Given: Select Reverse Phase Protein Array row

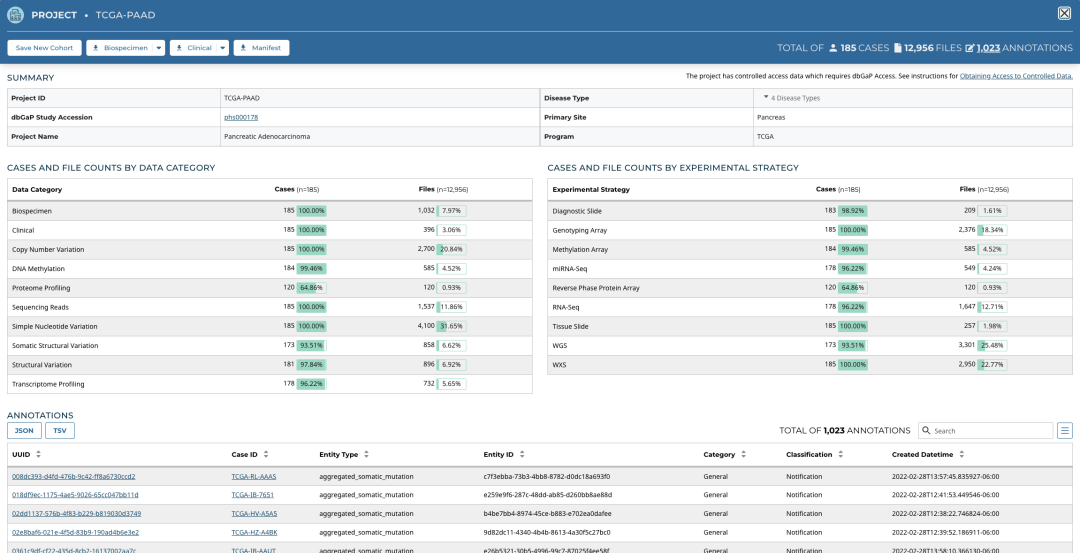Looking at the screenshot, I should tap(809, 288).
